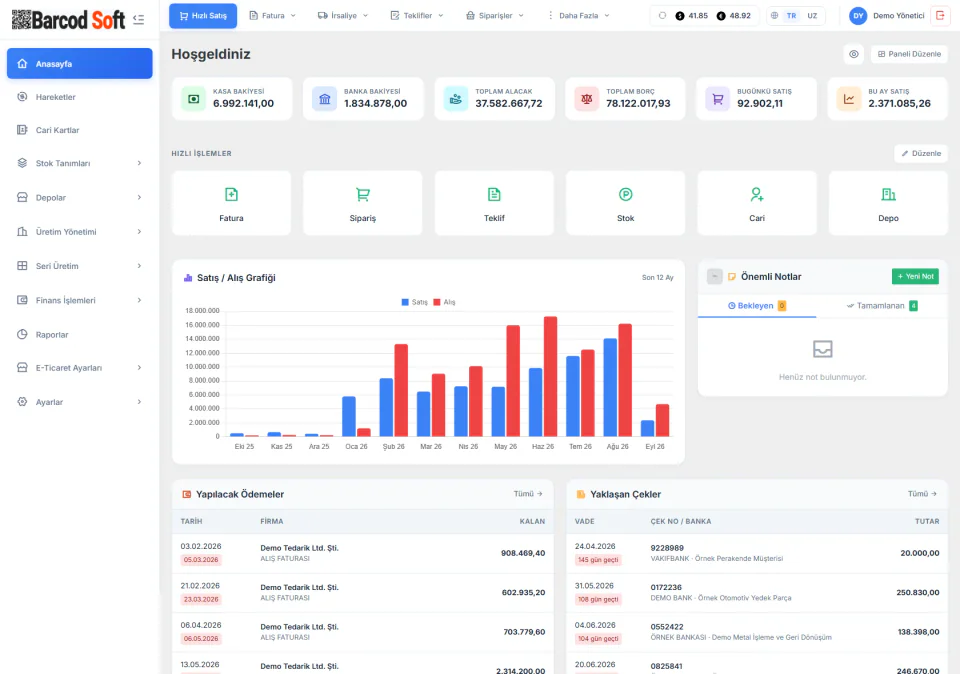Collapse the sidebar using the menu-fold icon

[139, 20]
